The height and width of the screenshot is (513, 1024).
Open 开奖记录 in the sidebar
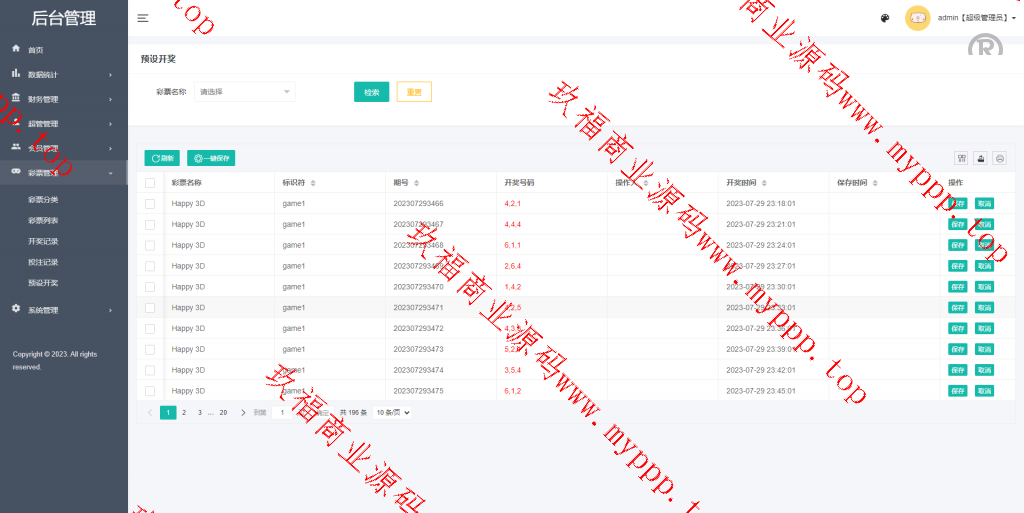pyautogui.click(x=43, y=241)
